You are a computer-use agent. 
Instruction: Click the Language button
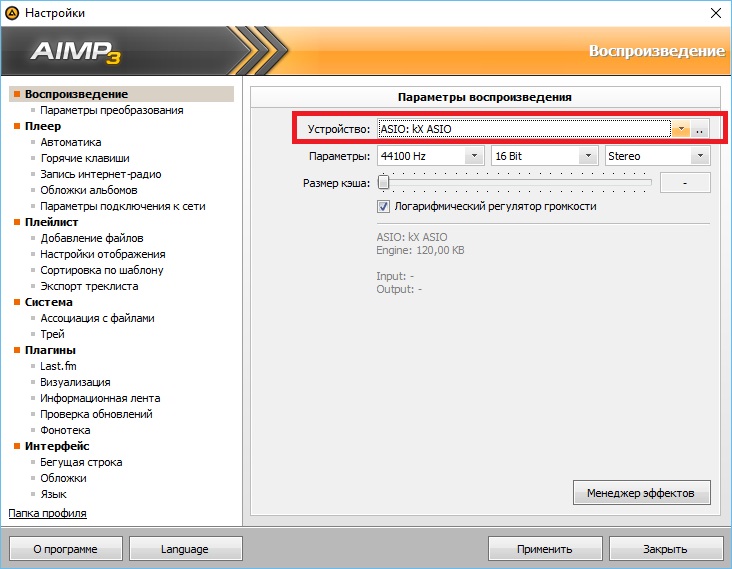pyautogui.click(x=185, y=549)
